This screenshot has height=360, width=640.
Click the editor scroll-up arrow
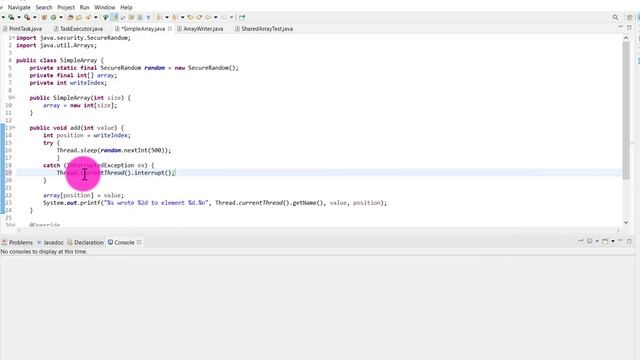626,38
